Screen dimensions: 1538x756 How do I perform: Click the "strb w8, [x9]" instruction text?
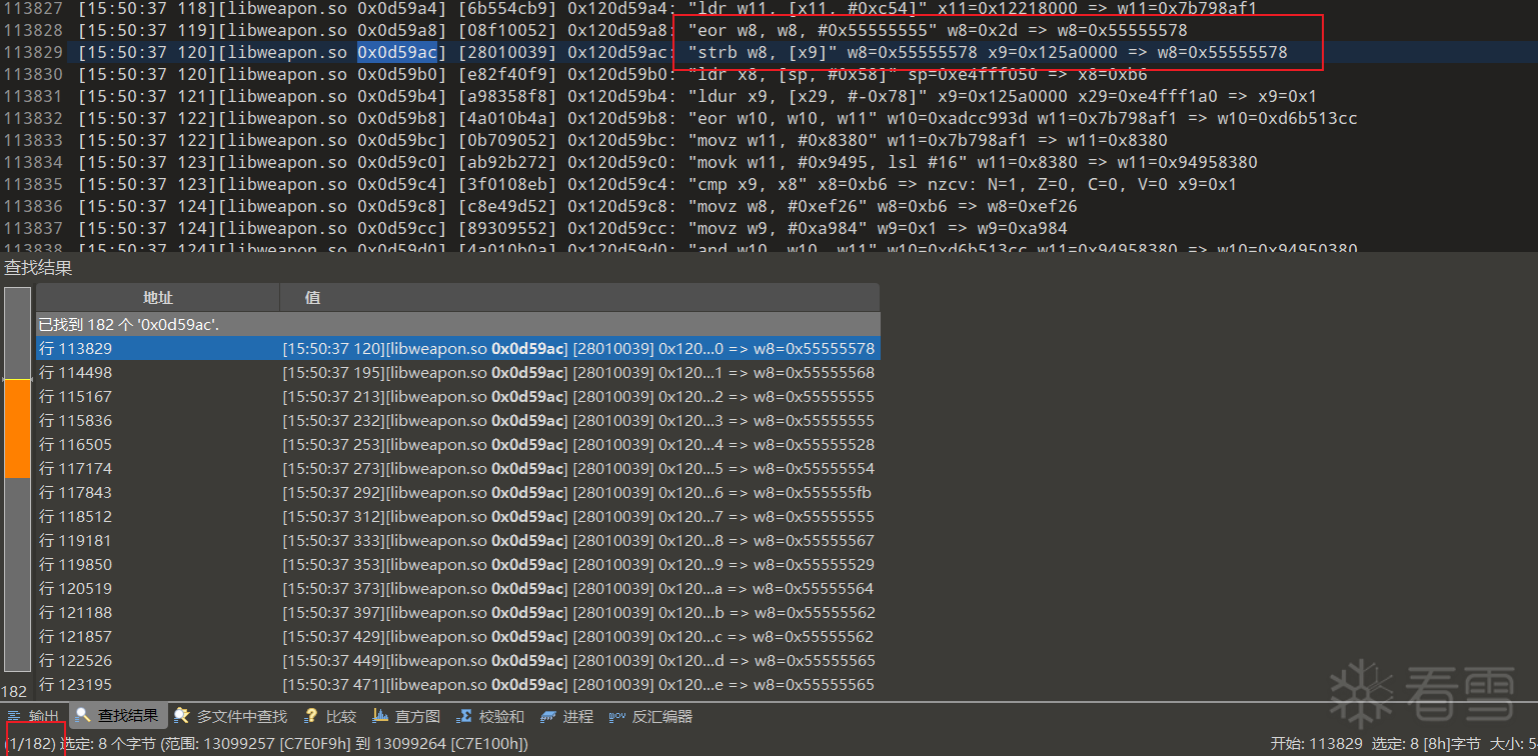point(762,52)
